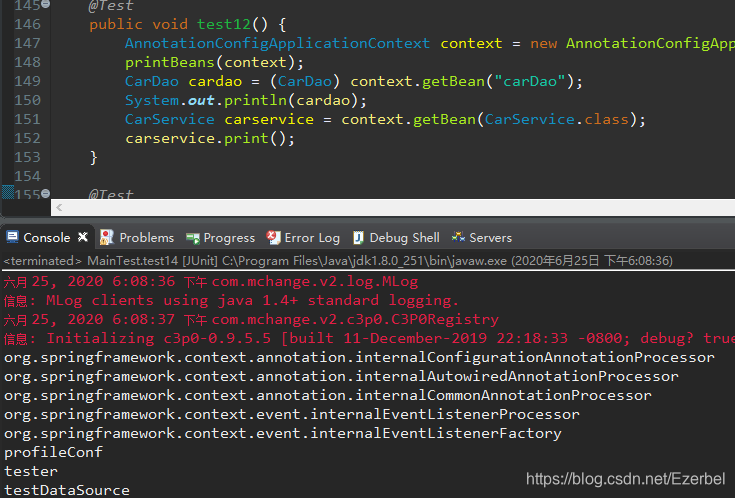
Task: Collapse the method at line 155
Action: click(45, 193)
